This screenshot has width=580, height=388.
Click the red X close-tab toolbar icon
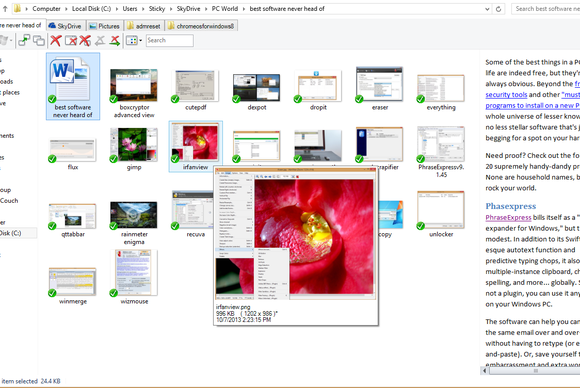coord(56,40)
